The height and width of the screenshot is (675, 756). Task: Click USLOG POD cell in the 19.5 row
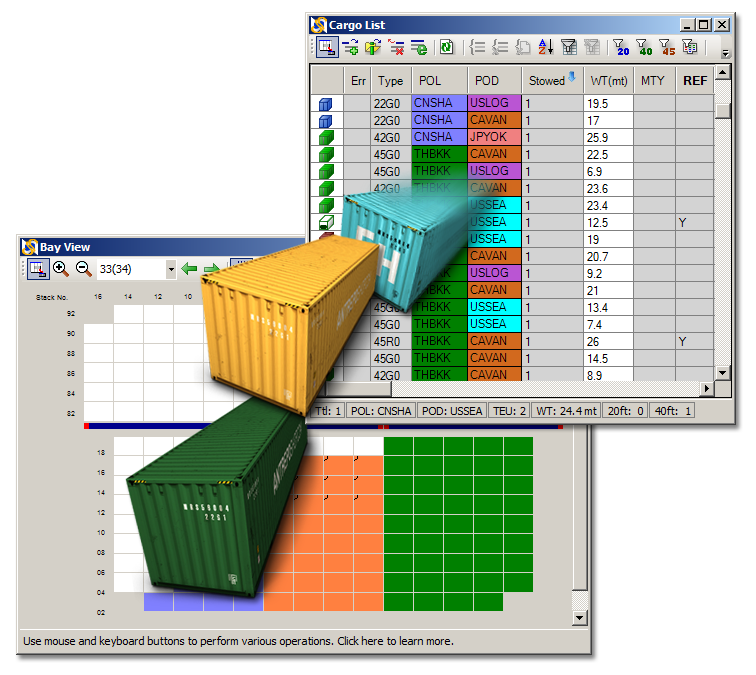(x=494, y=103)
